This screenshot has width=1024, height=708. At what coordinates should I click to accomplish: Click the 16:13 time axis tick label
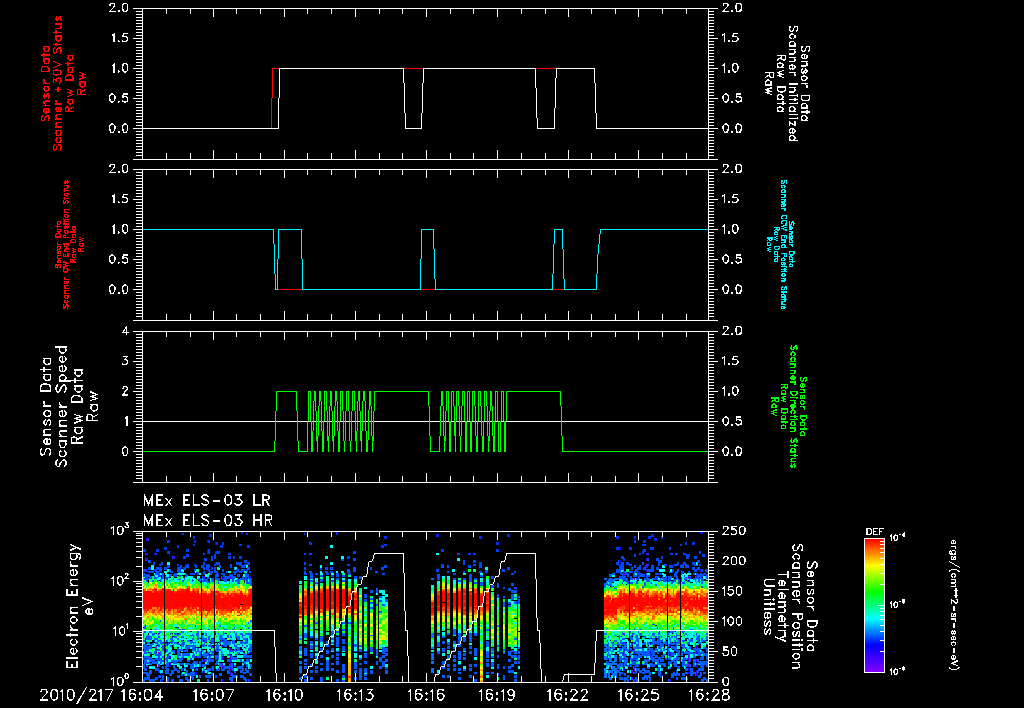point(355,696)
